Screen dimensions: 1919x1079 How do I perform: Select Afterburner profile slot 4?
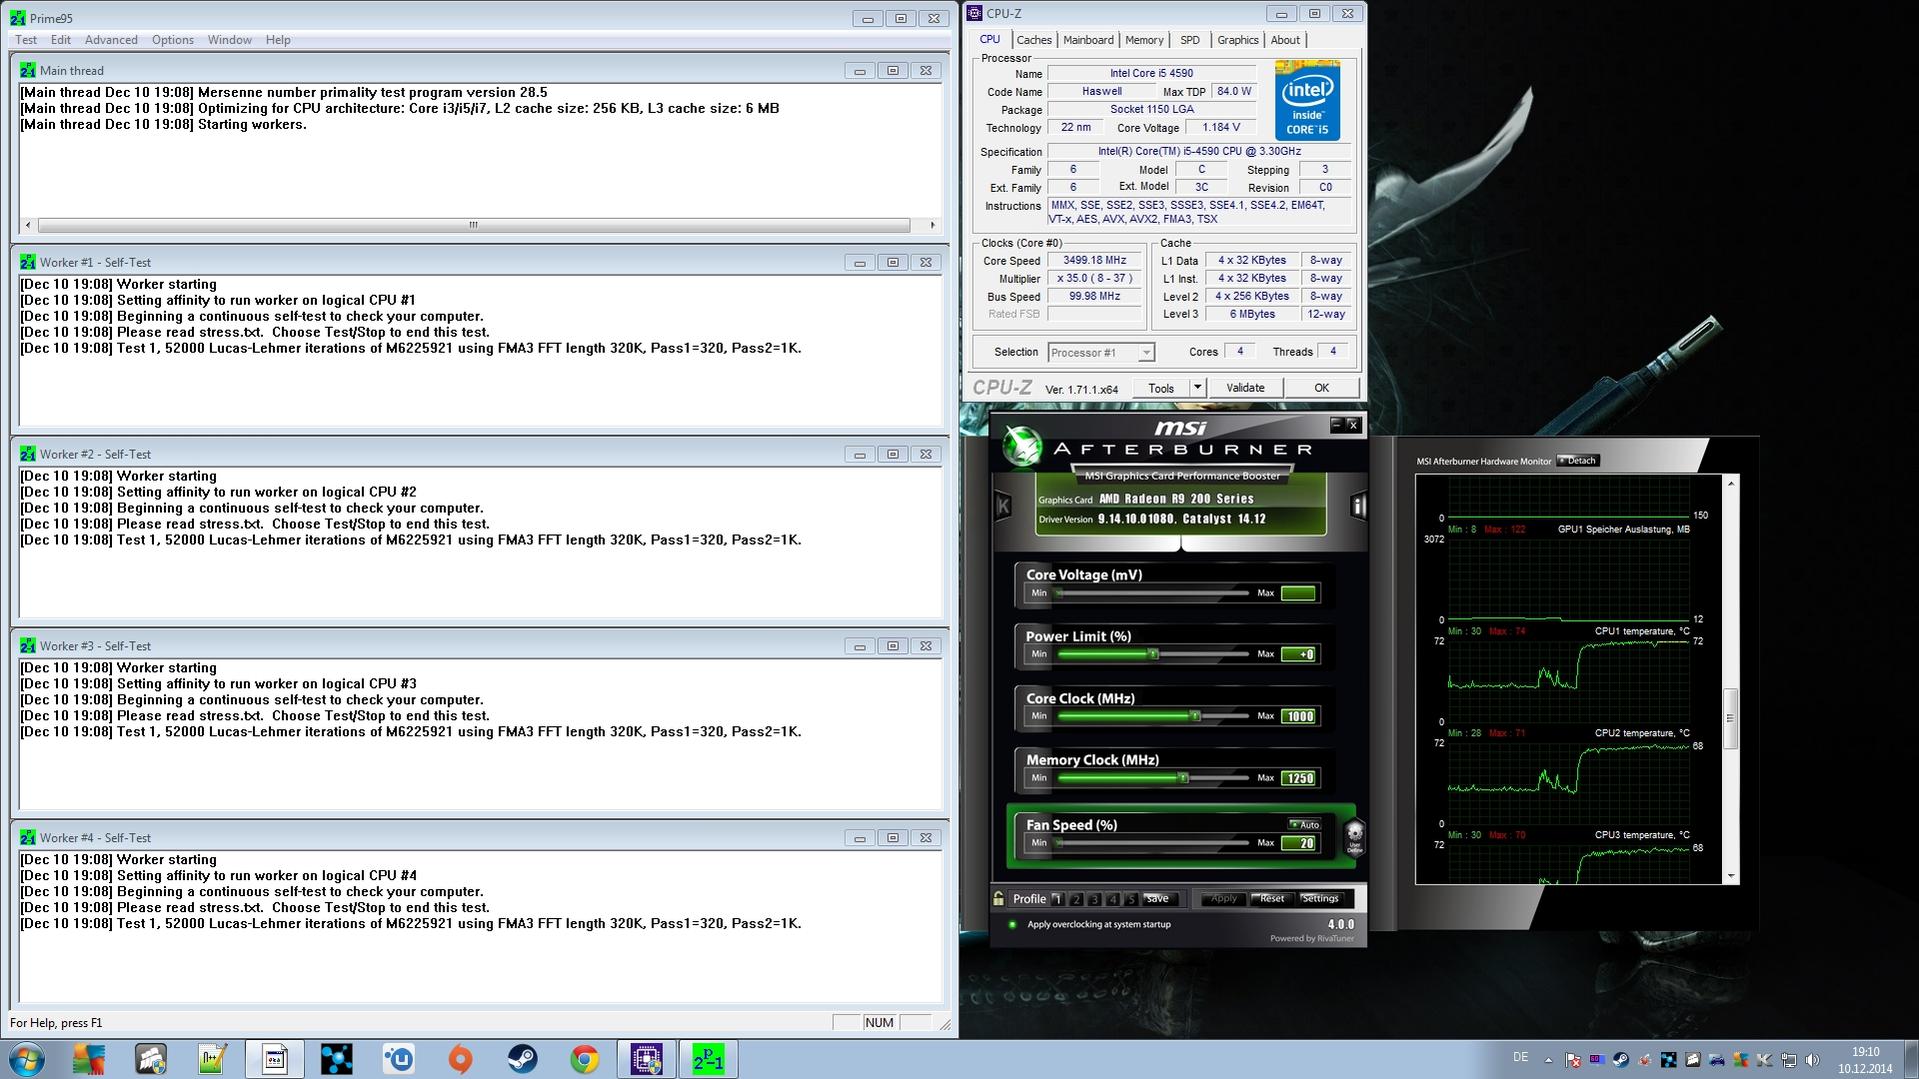pyautogui.click(x=1113, y=899)
